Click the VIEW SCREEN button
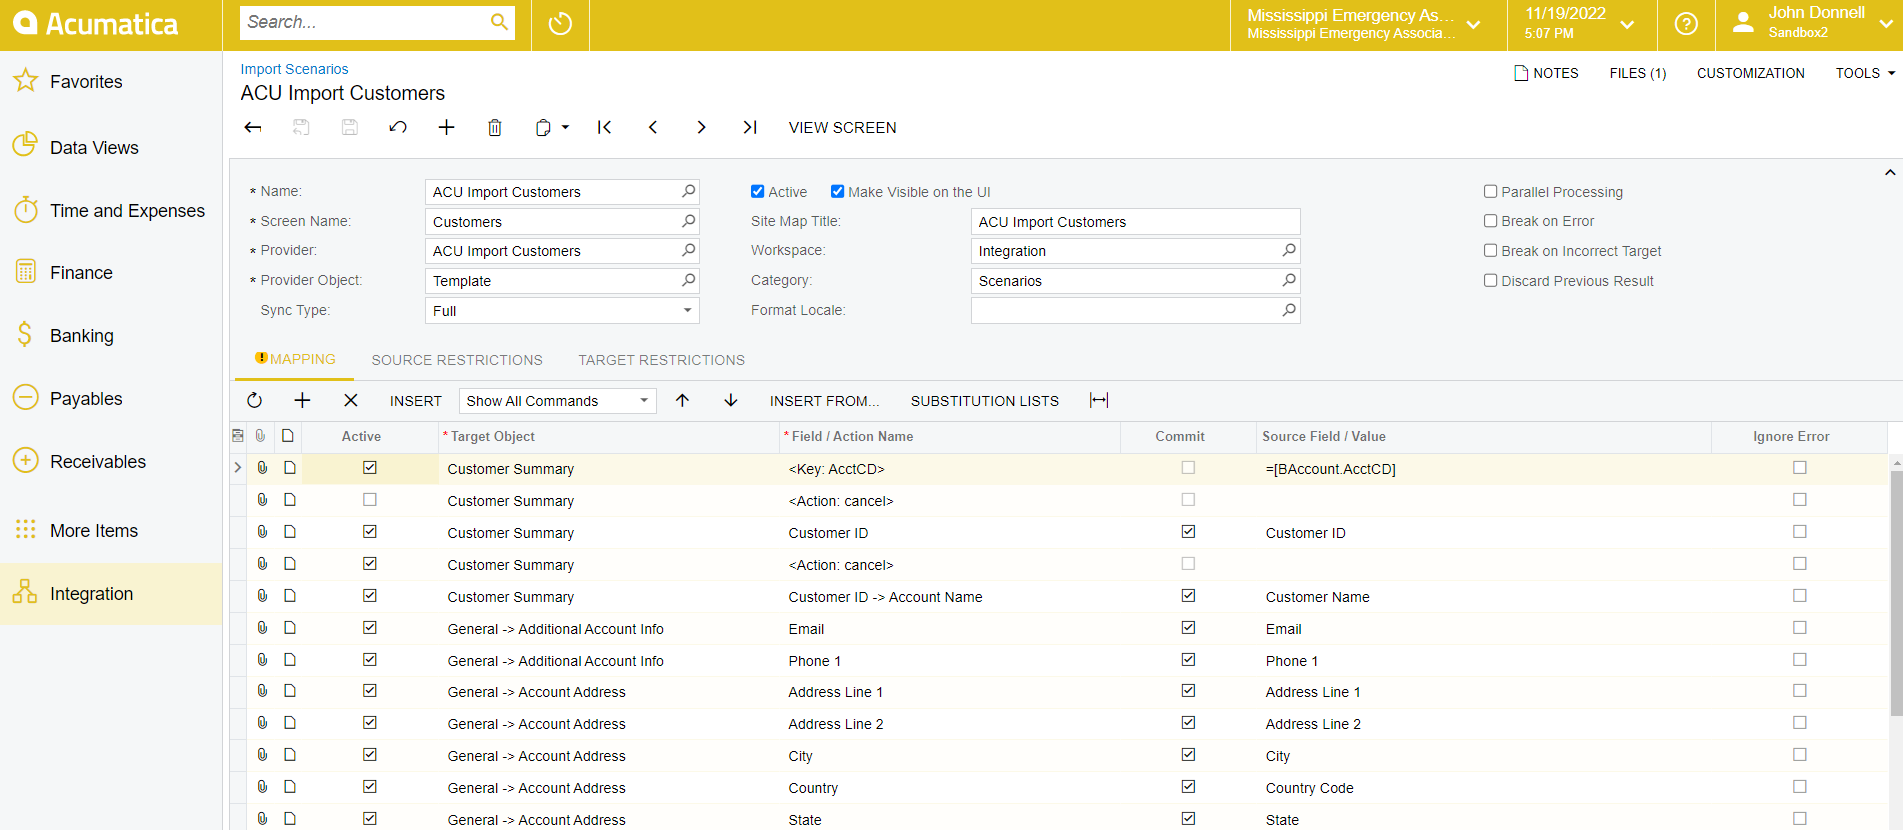This screenshot has height=830, width=1903. [842, 127]
